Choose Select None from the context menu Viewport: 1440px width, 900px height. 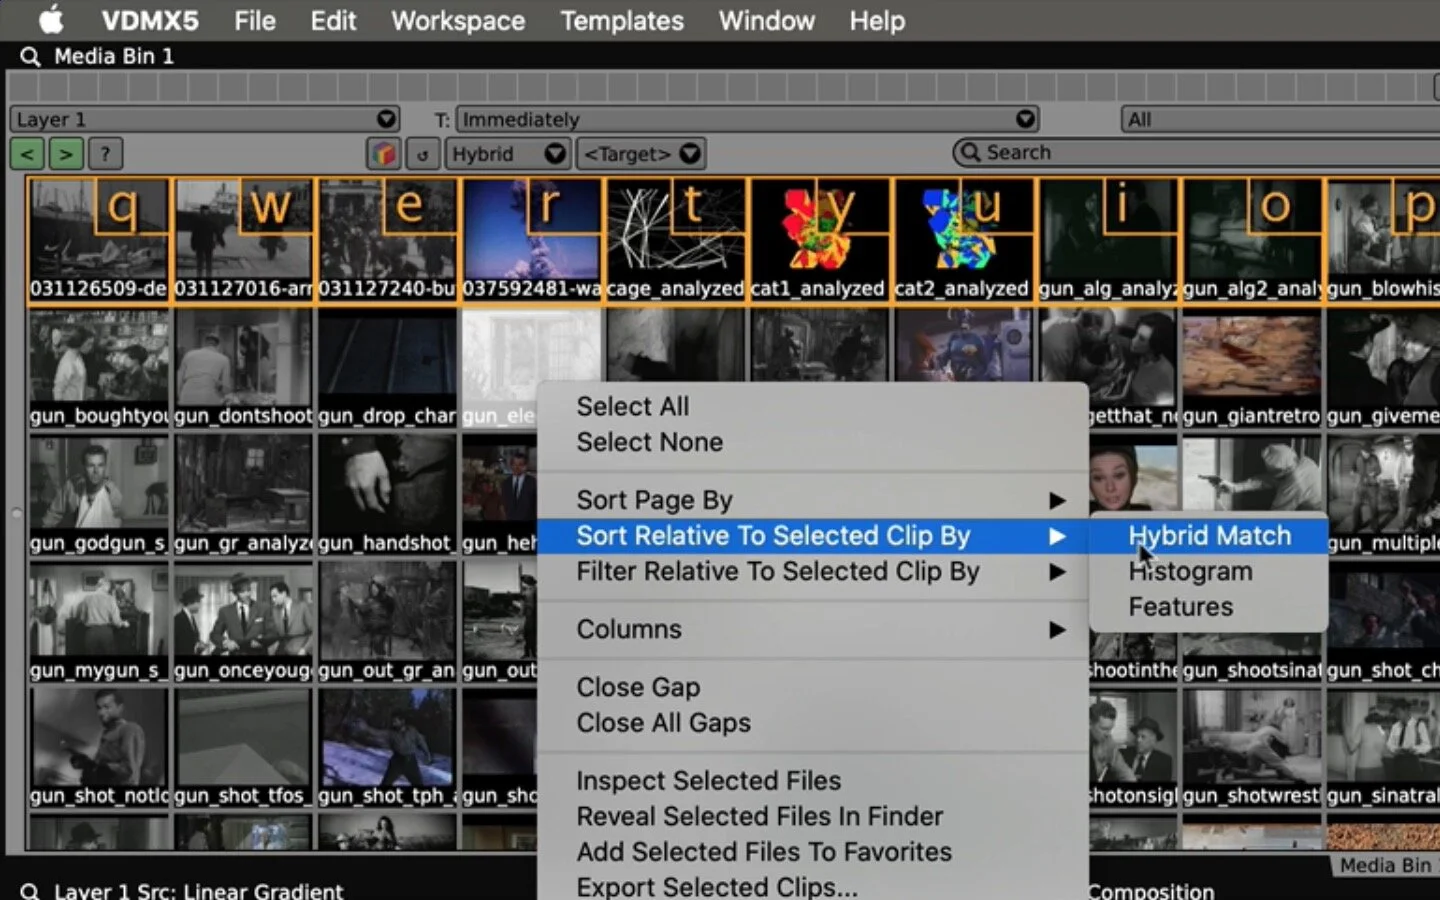tap(649, 442)
